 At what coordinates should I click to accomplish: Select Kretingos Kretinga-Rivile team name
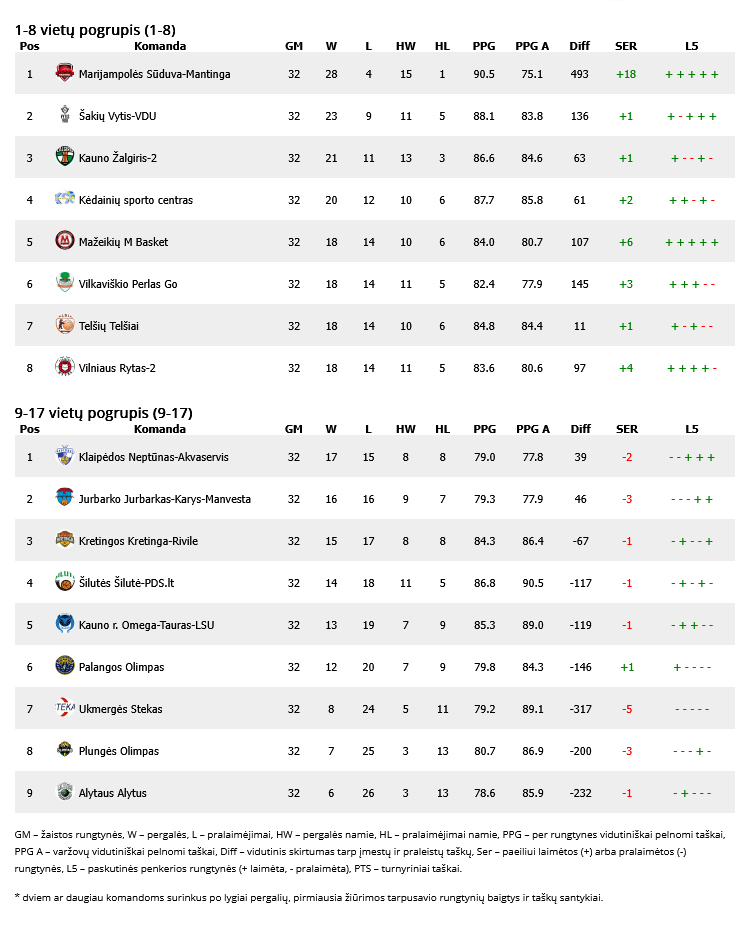click(138, 541)
